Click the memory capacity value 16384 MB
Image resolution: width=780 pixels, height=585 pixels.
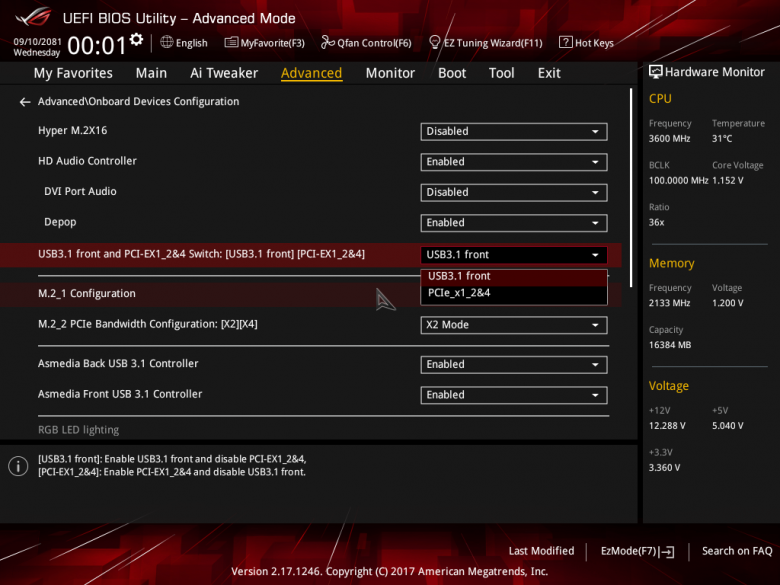pyautogui.click(x=670, y=345)
